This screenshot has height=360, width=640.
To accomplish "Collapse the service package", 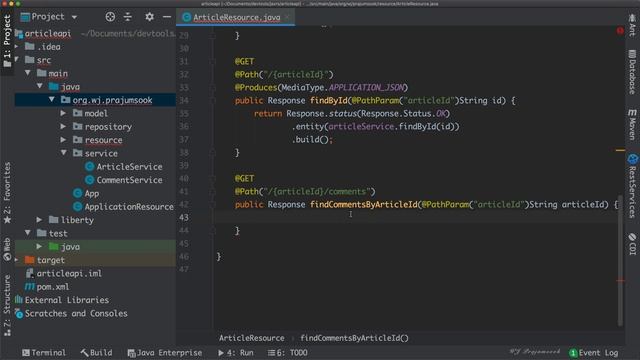I will tap(63, 153).
